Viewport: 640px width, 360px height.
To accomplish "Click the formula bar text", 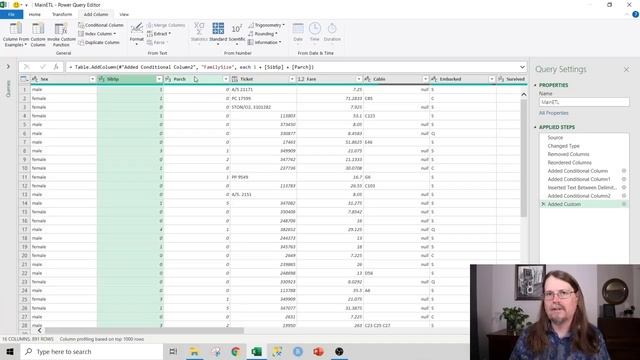I will point(194,67).
